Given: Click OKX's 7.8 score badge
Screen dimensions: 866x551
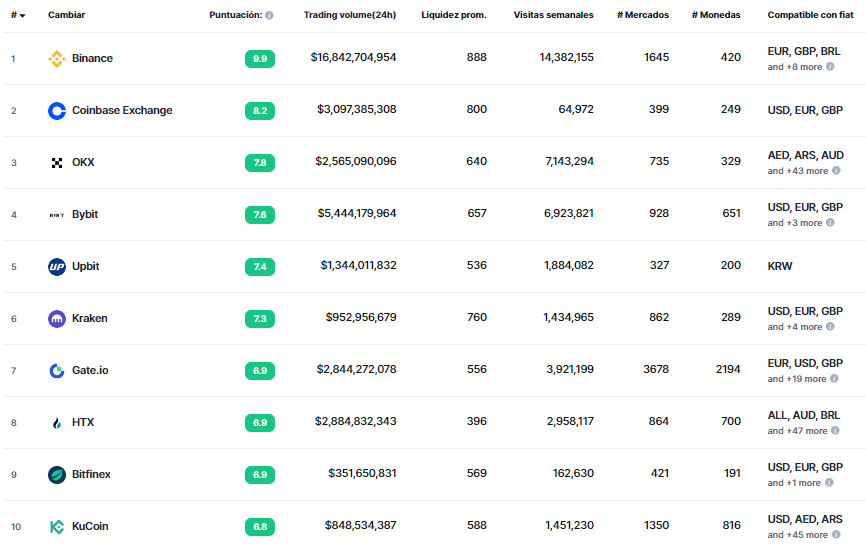Looking at the screenshot, I should tap(260, 163).
